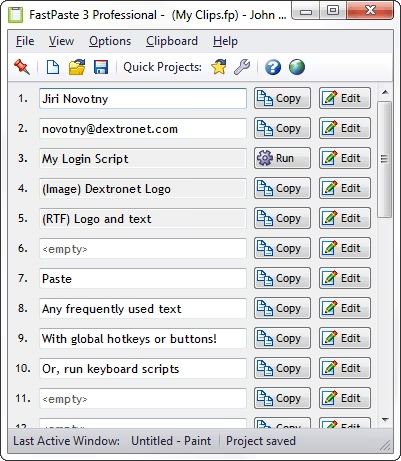The image size is (401, 461).
Task: Copy With global hotkeys or buttons clip
Action: point(282,338)
